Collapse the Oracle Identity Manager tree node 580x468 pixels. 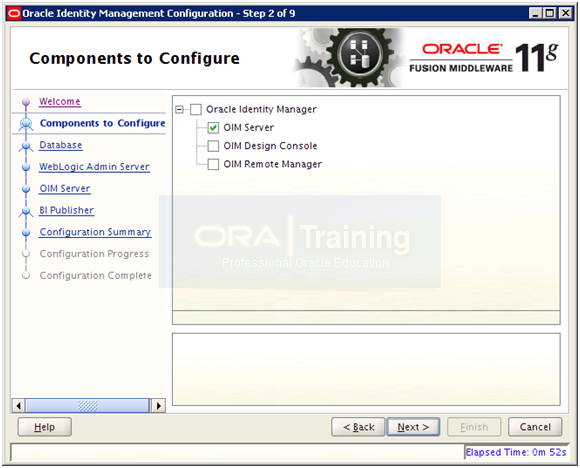179,110
